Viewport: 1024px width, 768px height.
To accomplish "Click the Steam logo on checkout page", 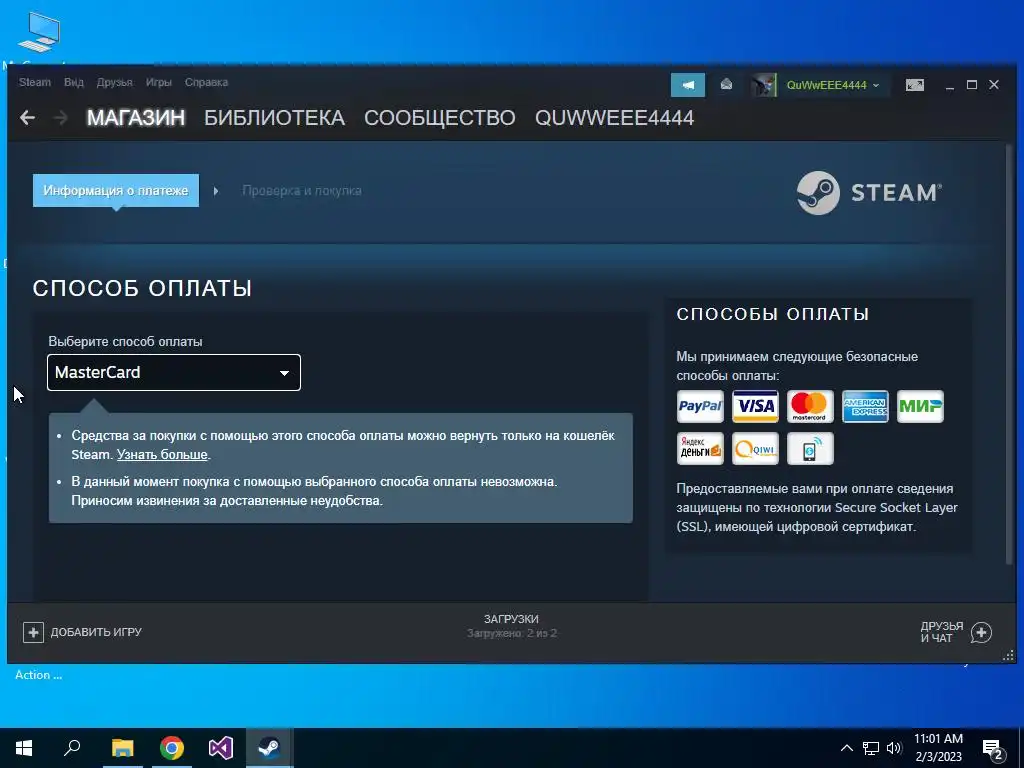I will 869,193.
